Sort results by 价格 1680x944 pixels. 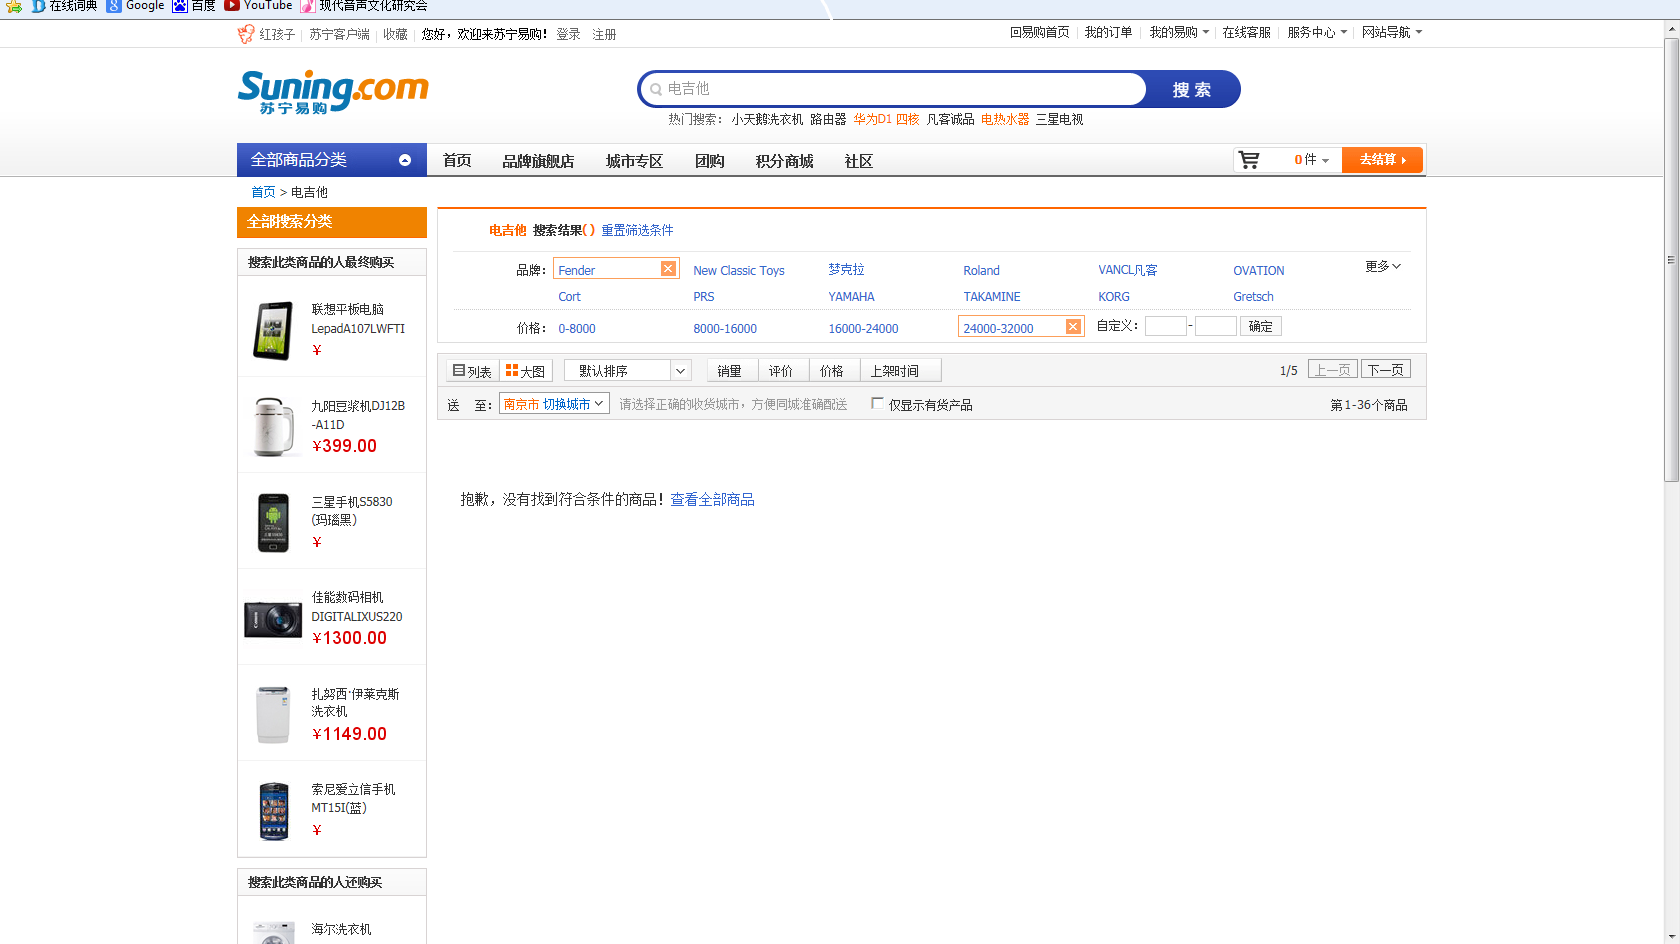[x=832, y=371]
